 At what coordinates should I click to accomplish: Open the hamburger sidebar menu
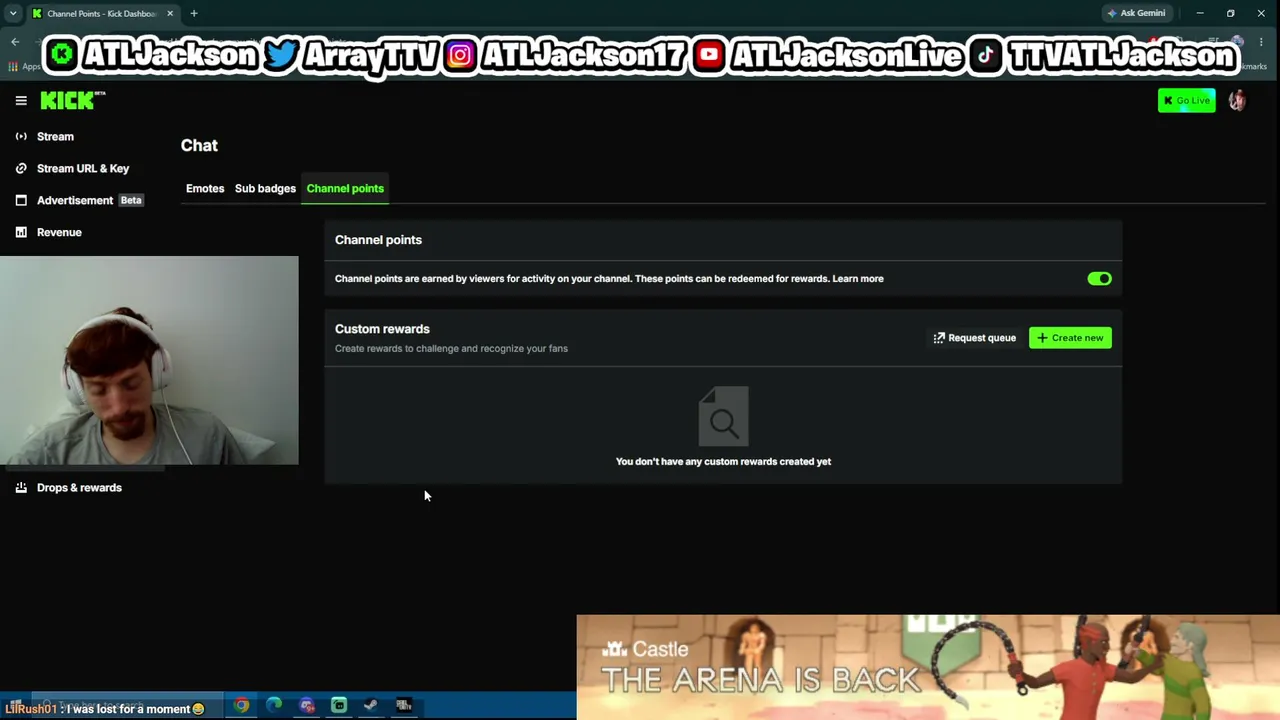coord(21,100)
